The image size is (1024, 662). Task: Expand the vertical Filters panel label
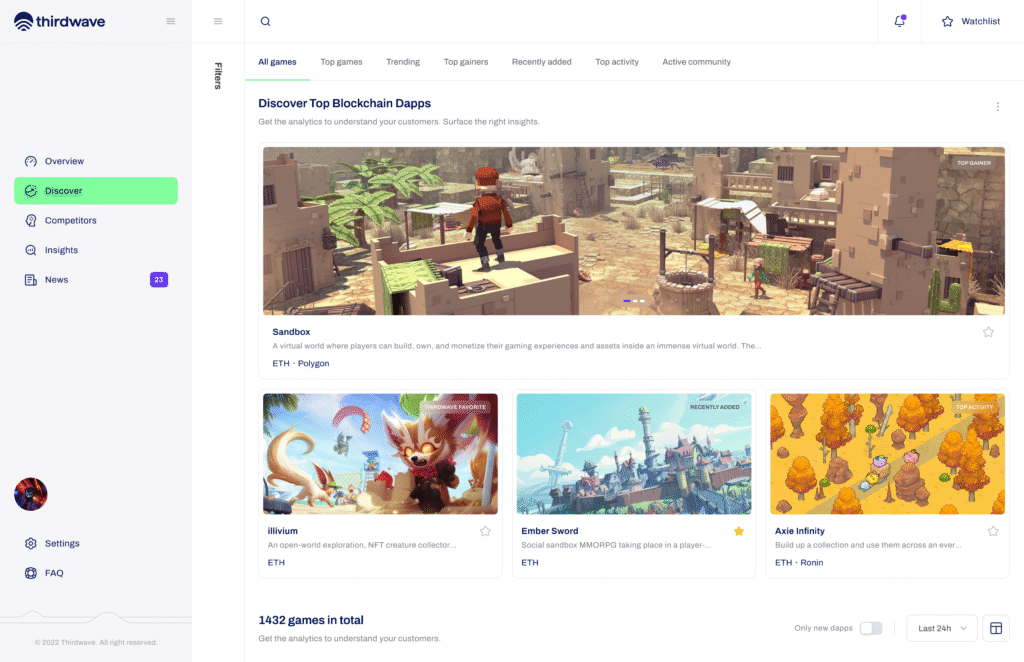point(218,76)
